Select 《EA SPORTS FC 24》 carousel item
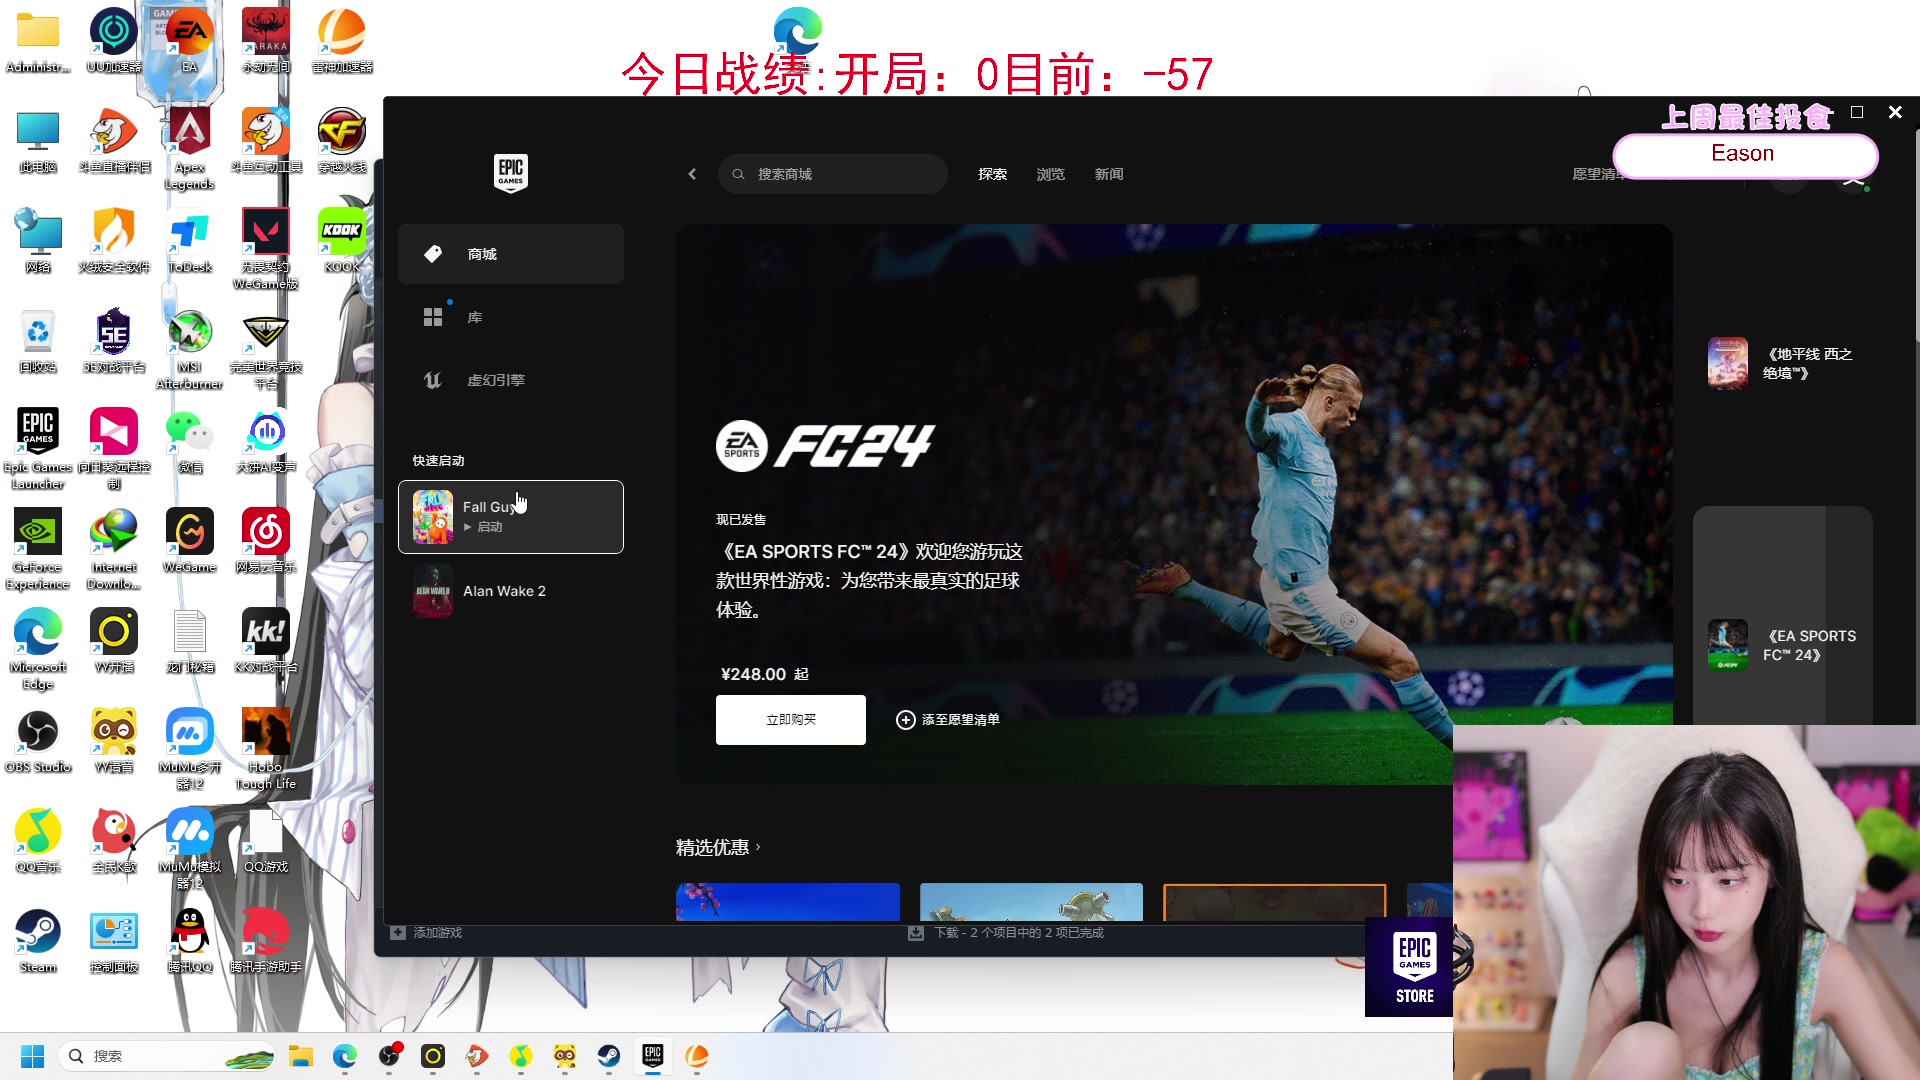1920x1080 pixels. pos(1783,645)
